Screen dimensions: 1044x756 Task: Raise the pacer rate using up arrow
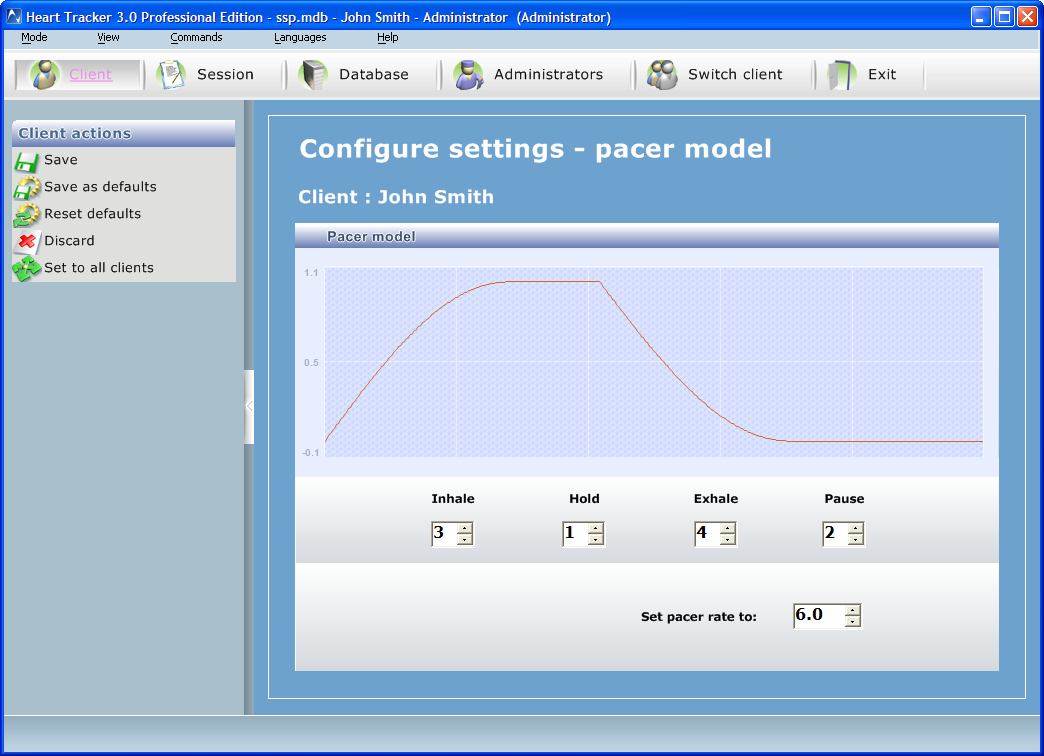[x=852, y=610]
